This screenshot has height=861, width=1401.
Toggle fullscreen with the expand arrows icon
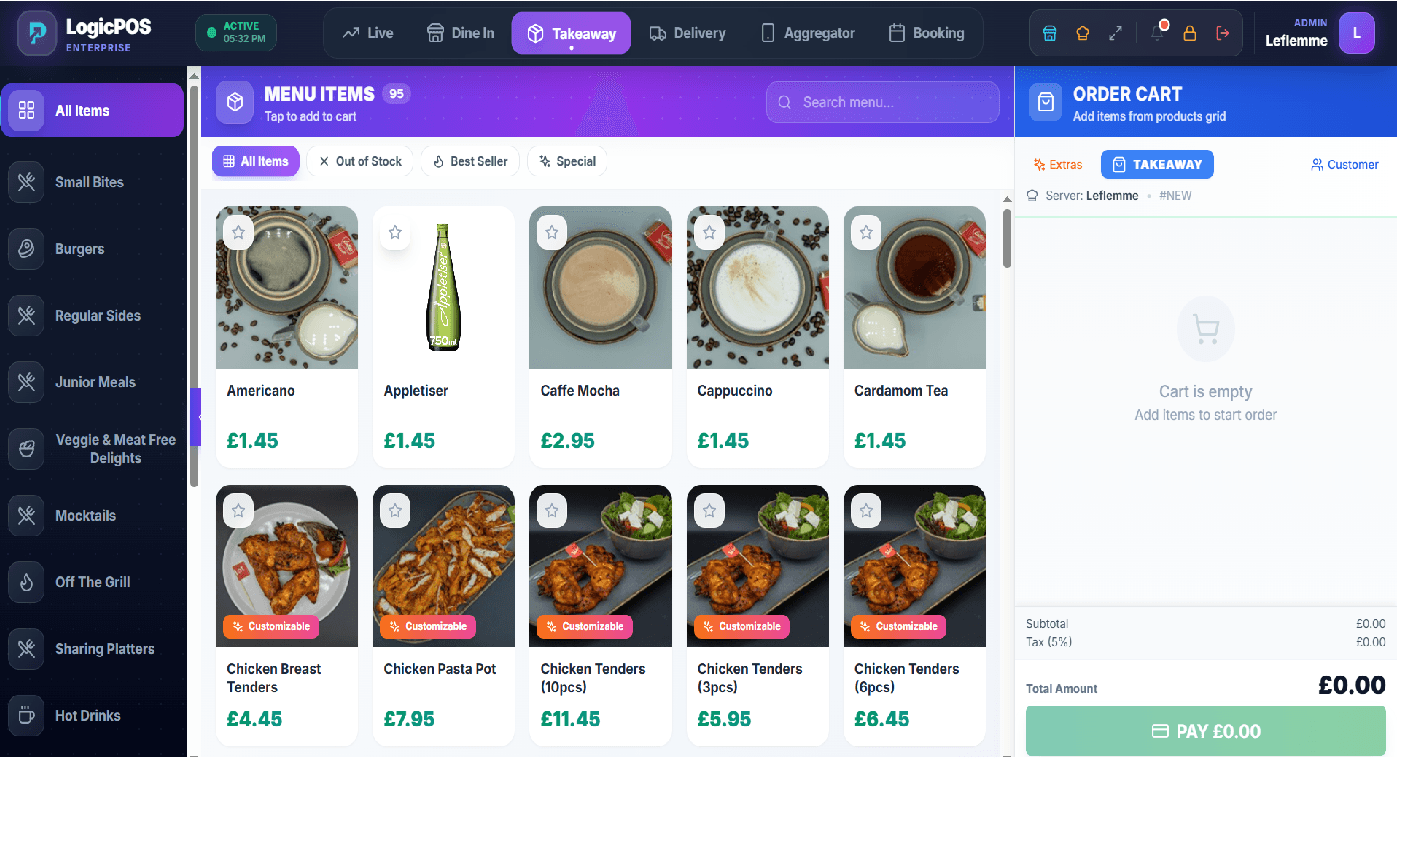pos(1115,32)
